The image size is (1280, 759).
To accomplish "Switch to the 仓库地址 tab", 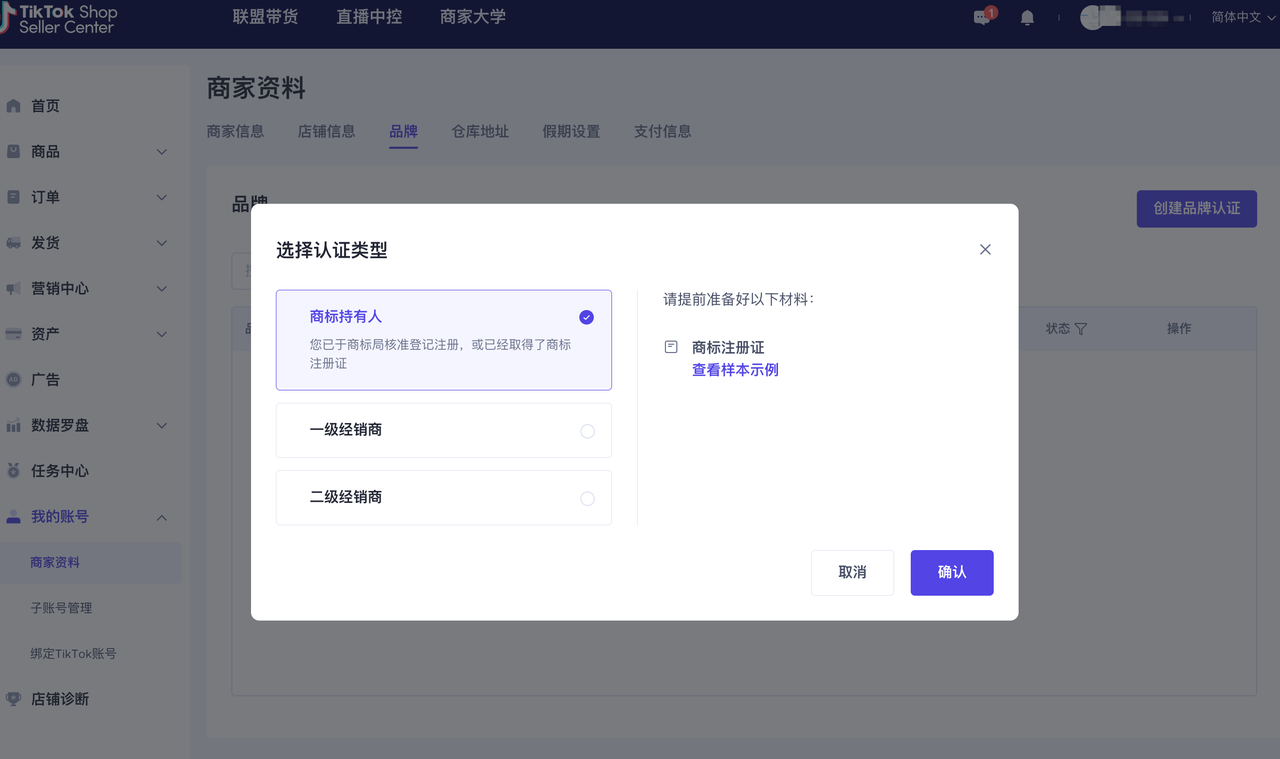I will pos(480,131).
